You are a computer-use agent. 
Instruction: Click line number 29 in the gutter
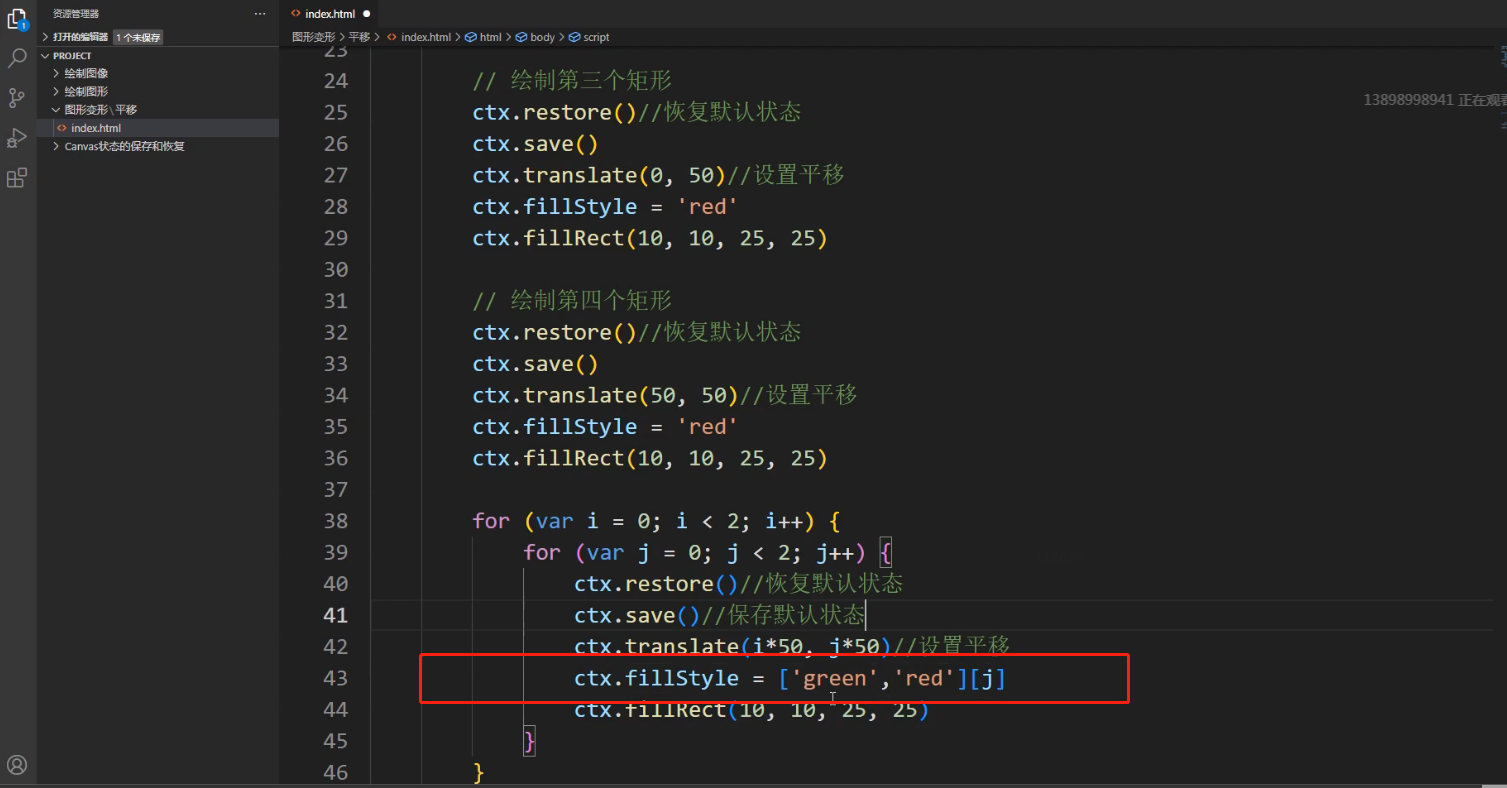[x=336, y=238]
